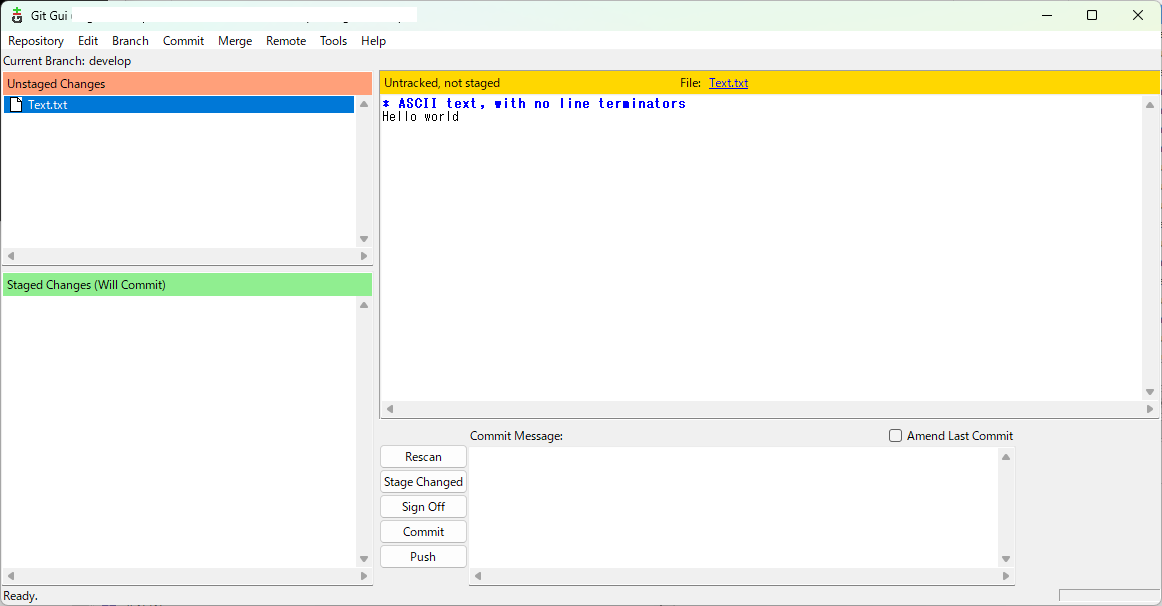Click the Git Gui icon in the title bar
This screenshot has height=606, width=1162.
point(16,15)
